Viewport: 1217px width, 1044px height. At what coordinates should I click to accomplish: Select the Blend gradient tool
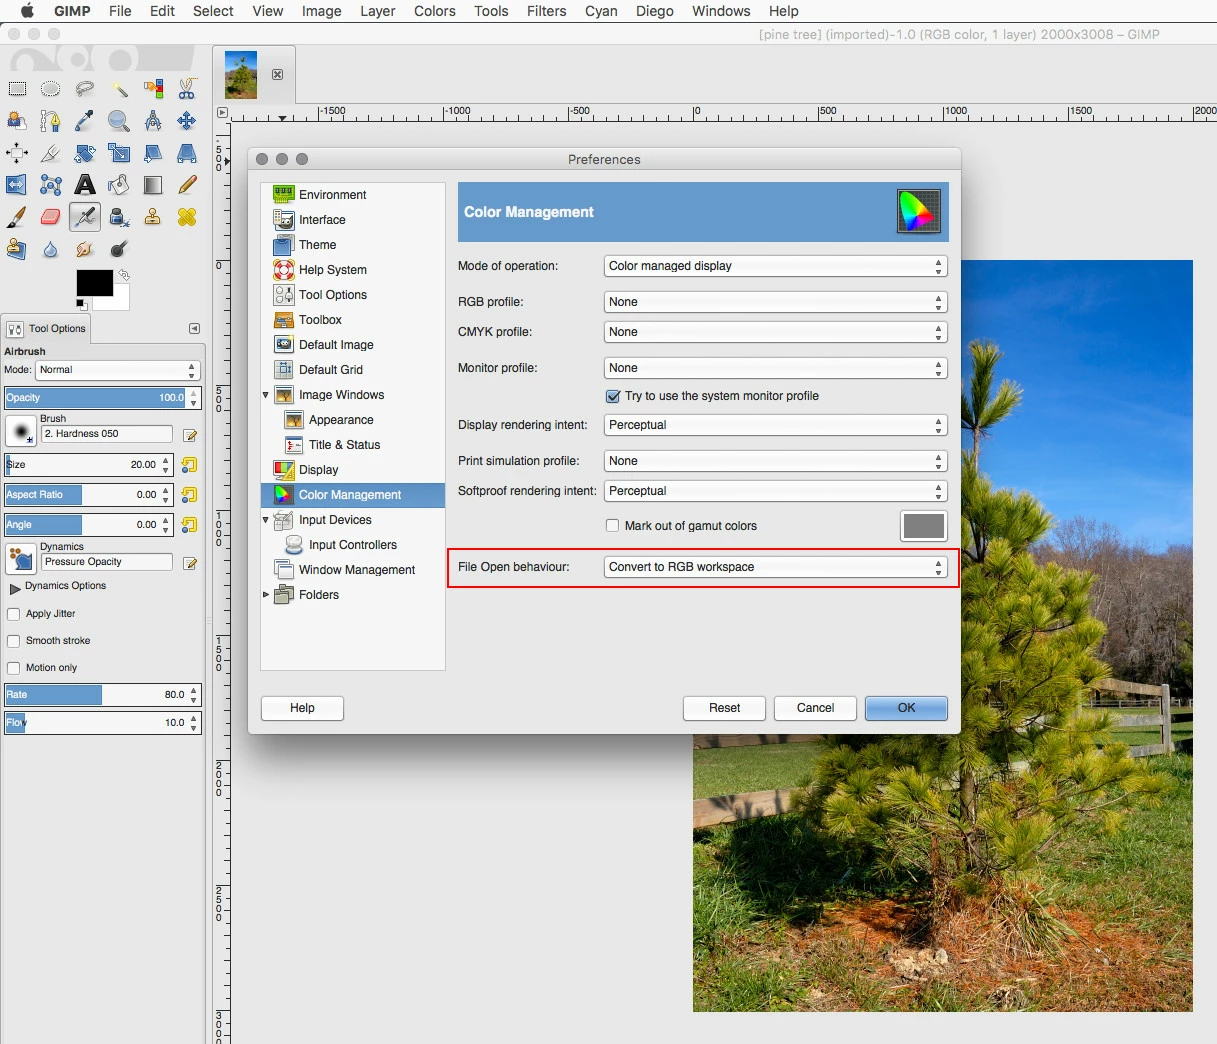pyautogui.click(x=153, y=185)
